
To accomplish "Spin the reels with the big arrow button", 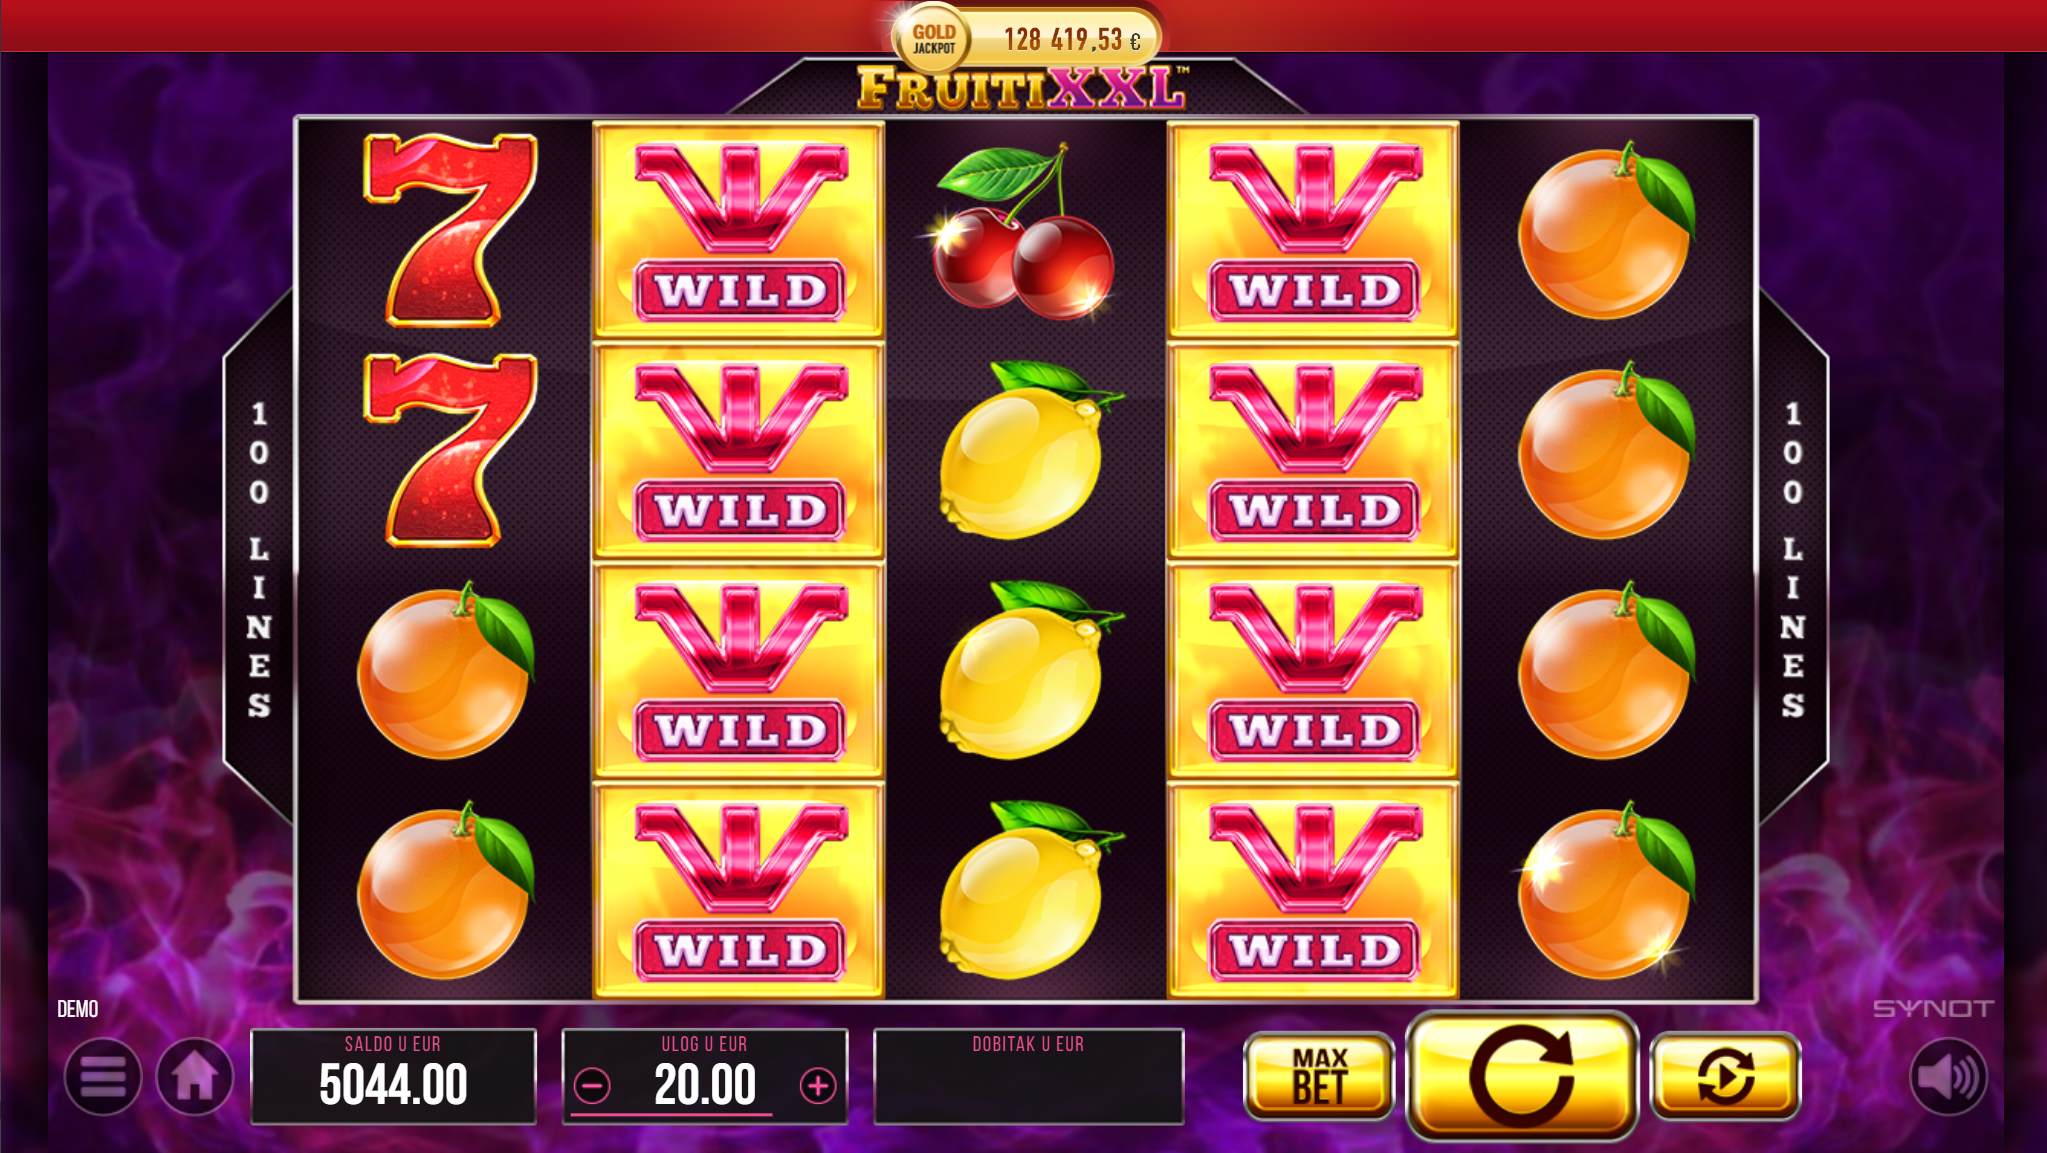I will tap(1521, 1076).
